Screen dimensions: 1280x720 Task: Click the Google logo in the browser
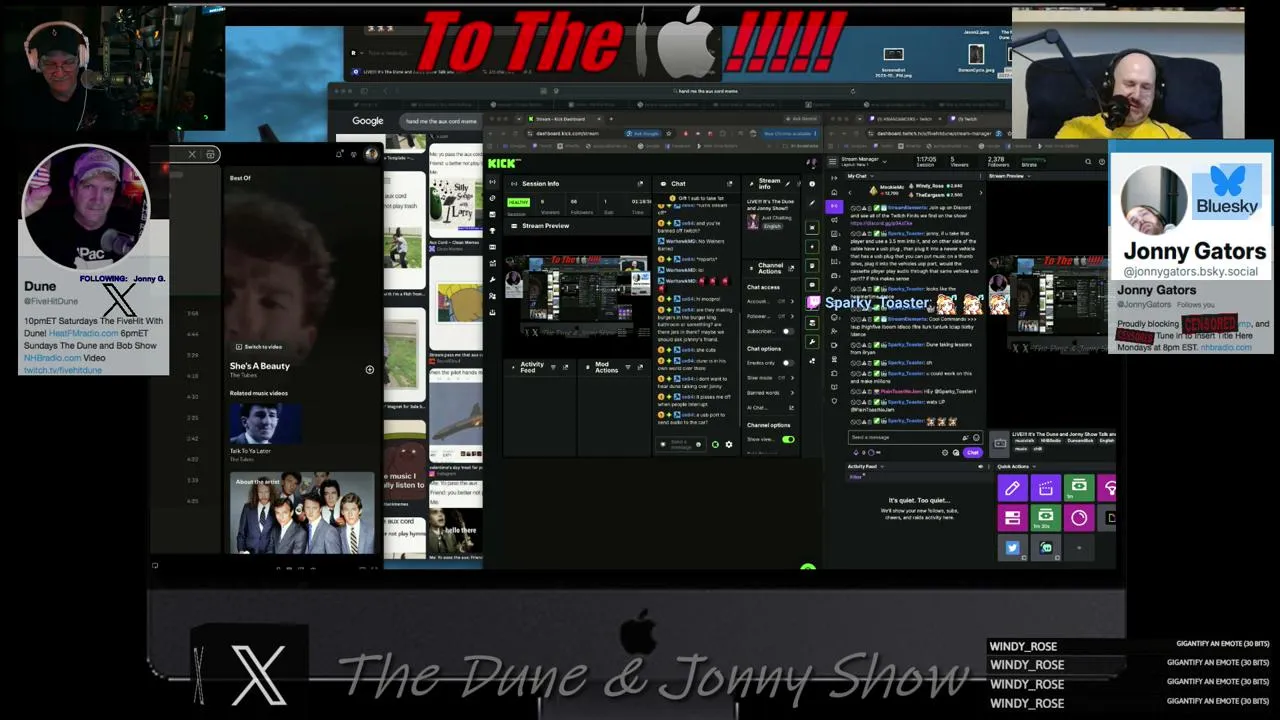click(367, 121)
